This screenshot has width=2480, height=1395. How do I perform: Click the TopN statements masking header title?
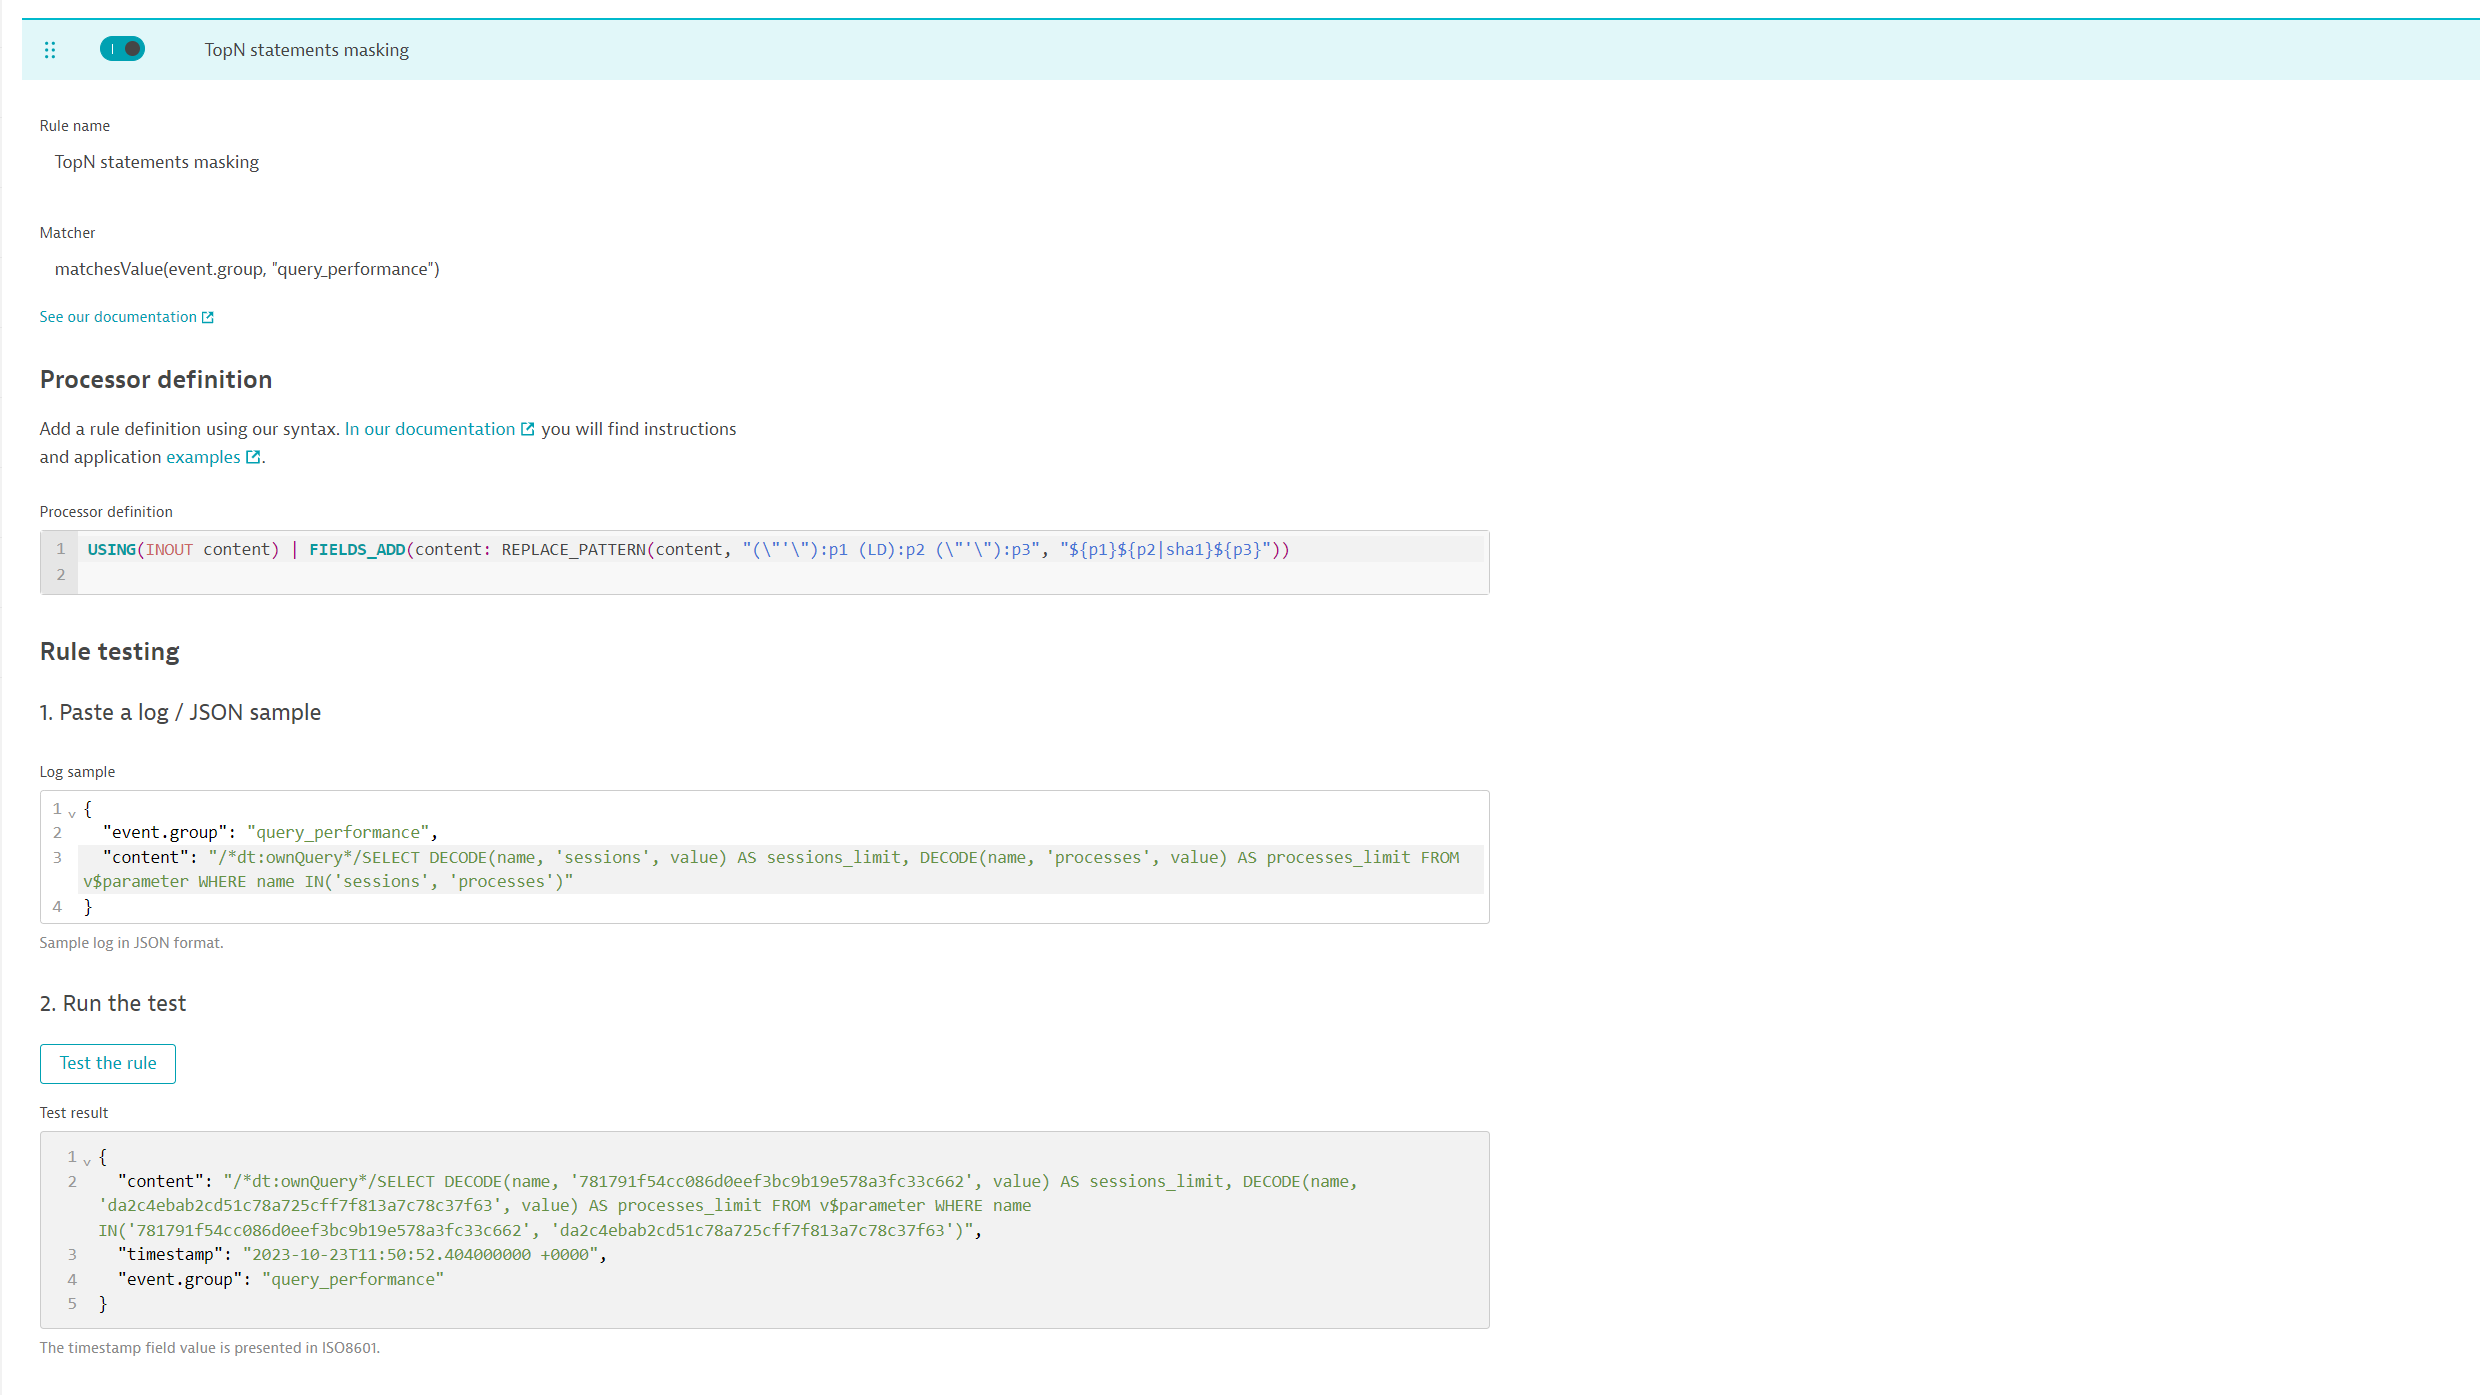coord(306,50)
